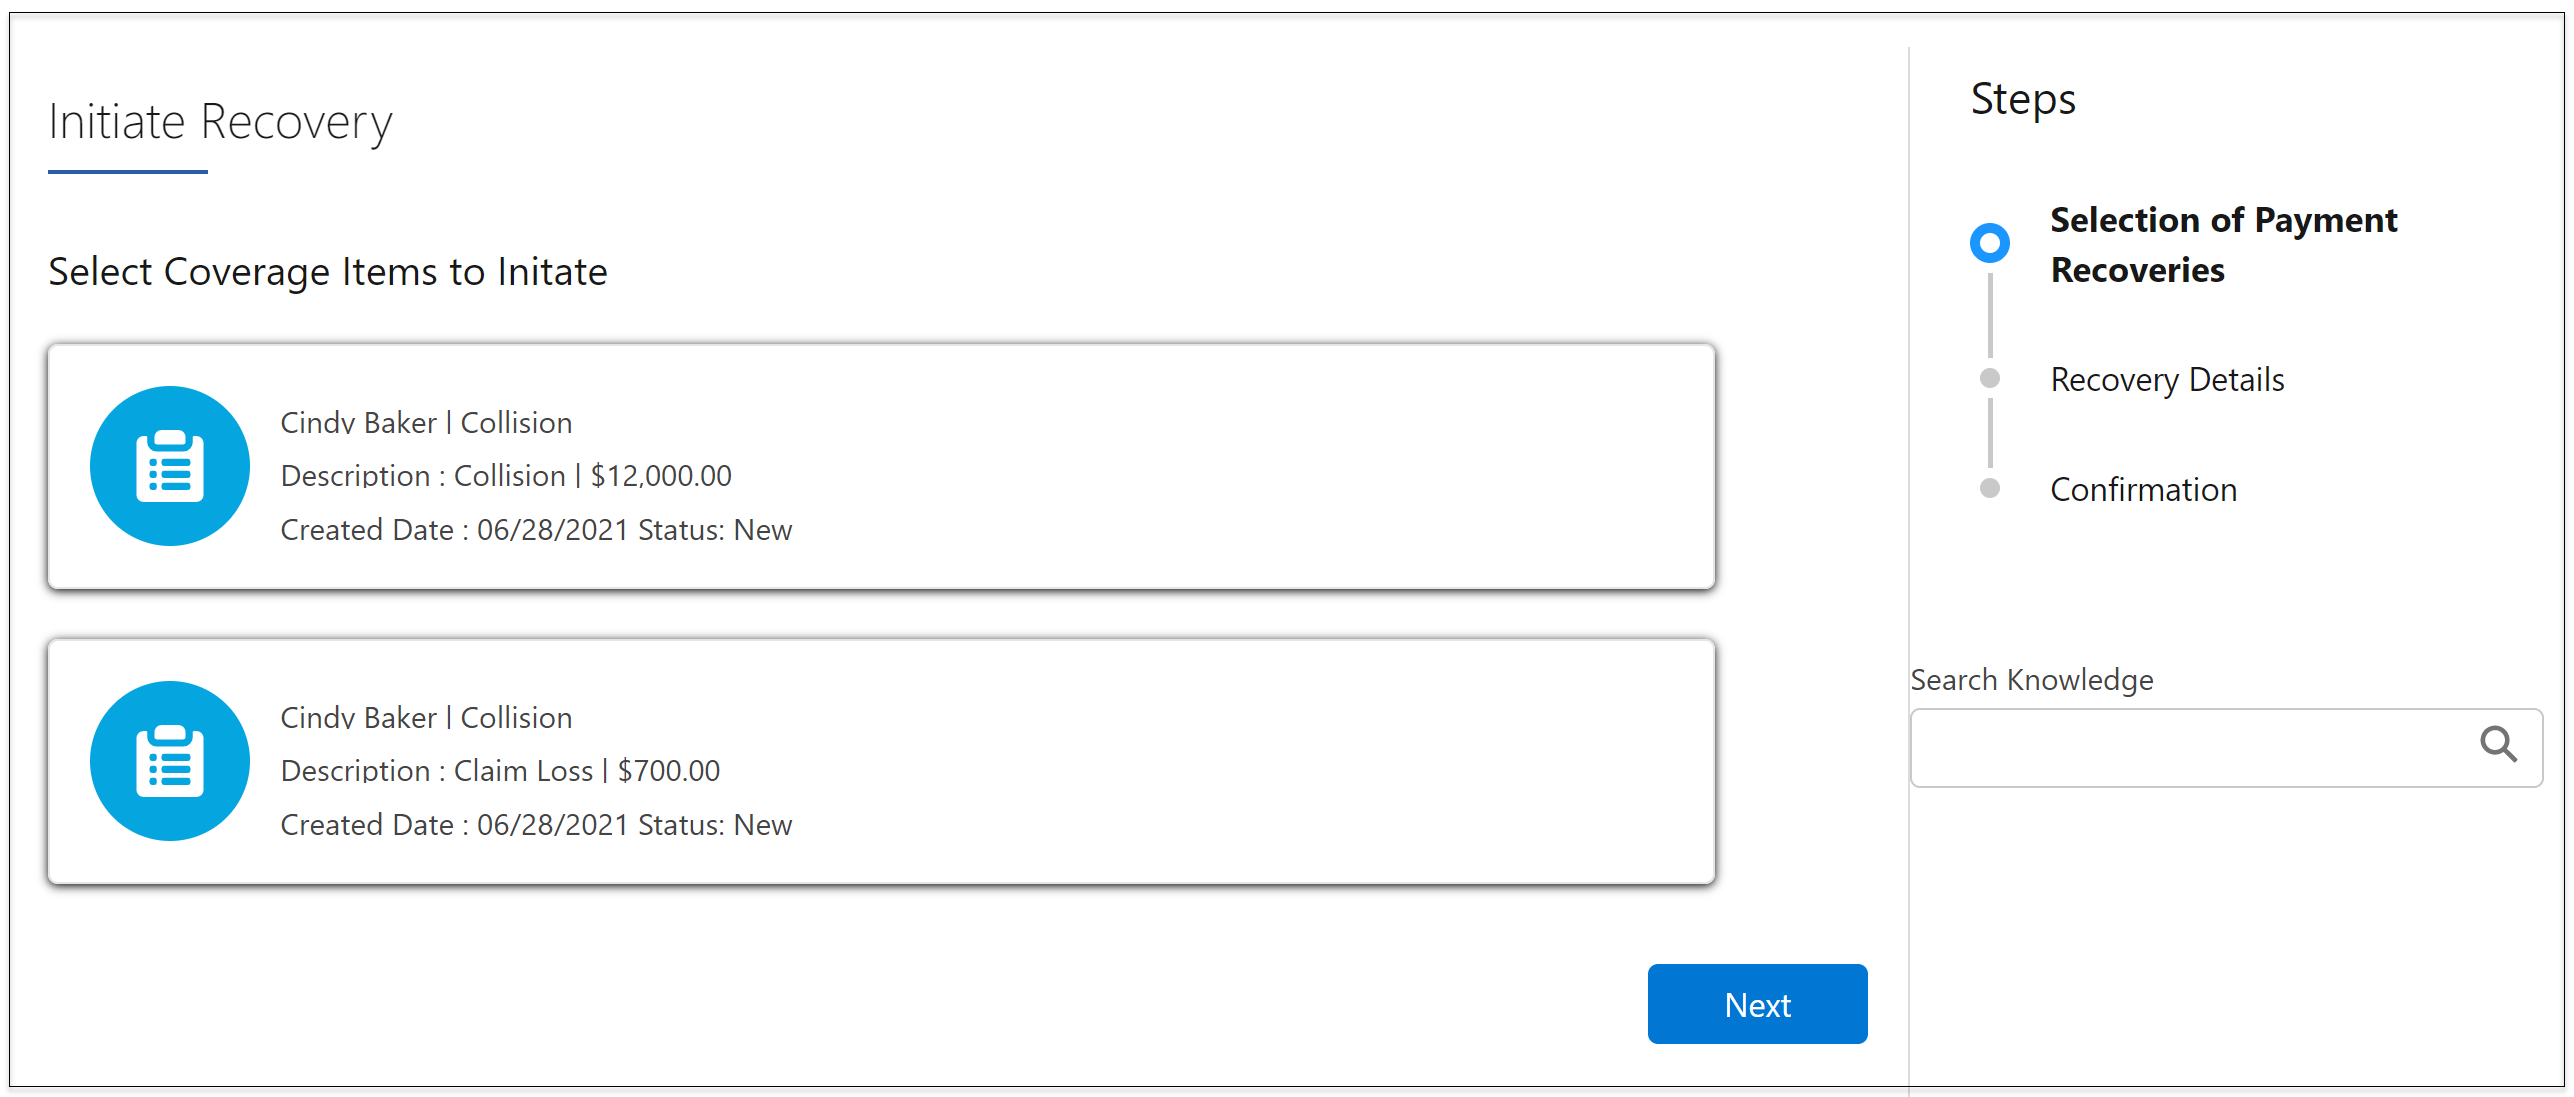
Task: Click Description : Claim Loss | $700.00 text
Action: click(500, 771)
